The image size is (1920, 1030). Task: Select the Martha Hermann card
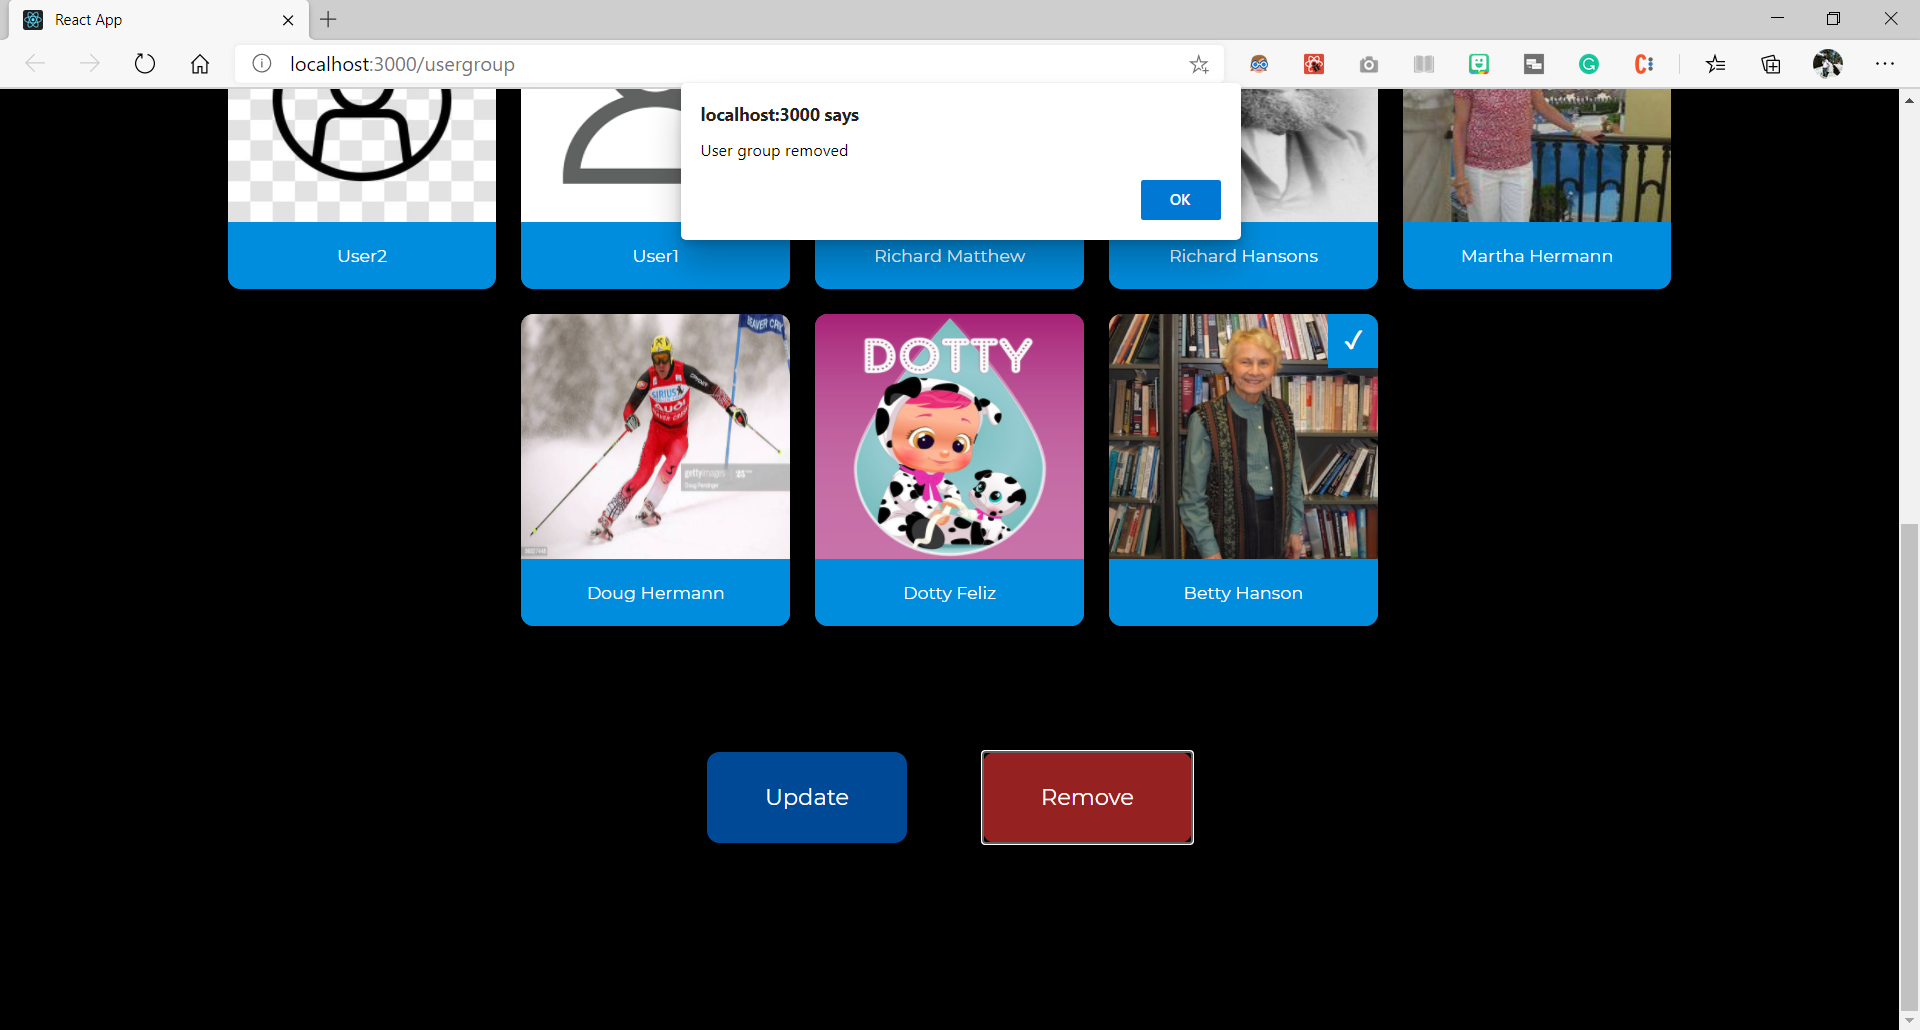pos(1537,188)
